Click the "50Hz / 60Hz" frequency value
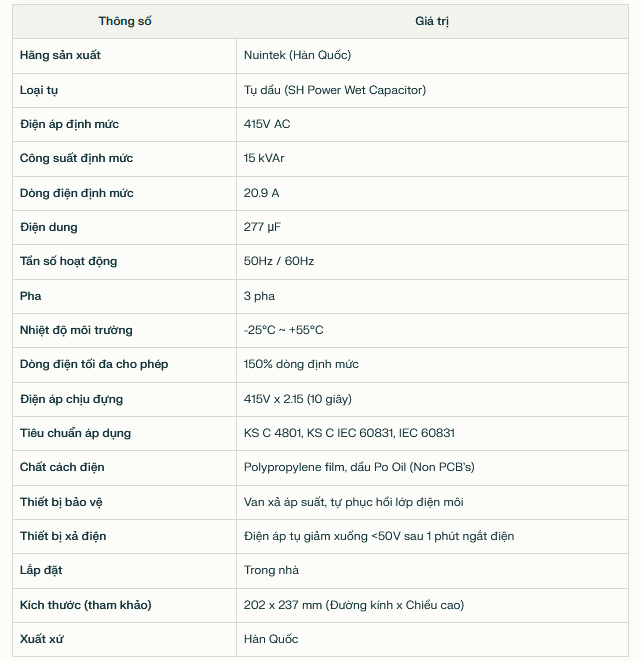641x662 pixels. coord(279,261)
